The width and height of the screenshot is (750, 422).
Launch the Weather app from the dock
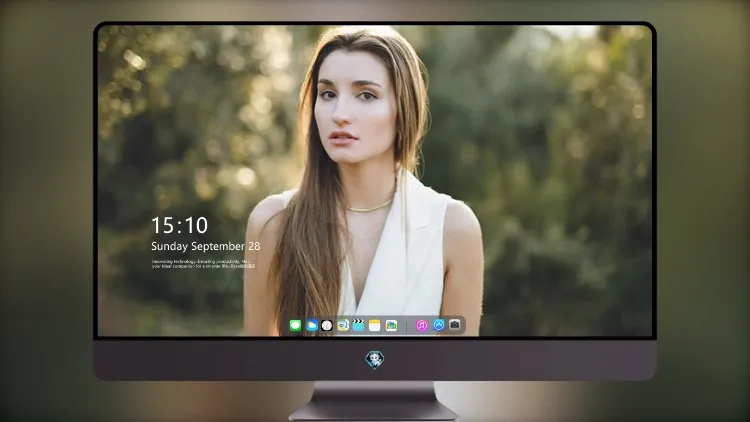(x=312, y=326)
